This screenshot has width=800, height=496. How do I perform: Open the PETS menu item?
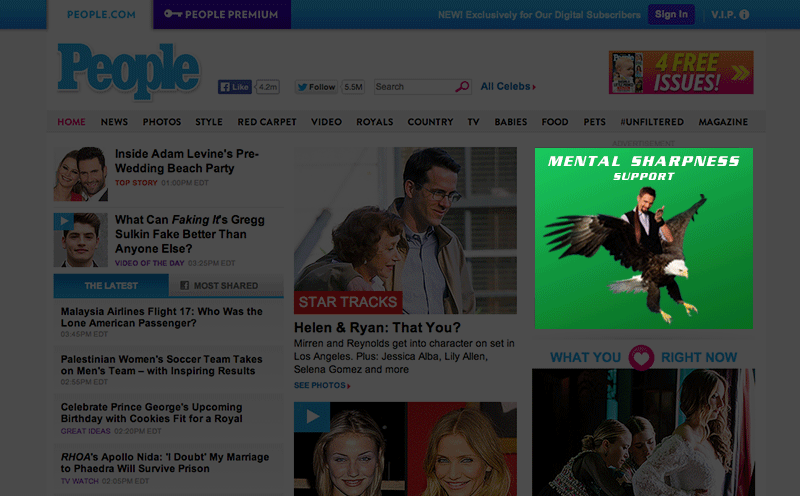(594, 122)
